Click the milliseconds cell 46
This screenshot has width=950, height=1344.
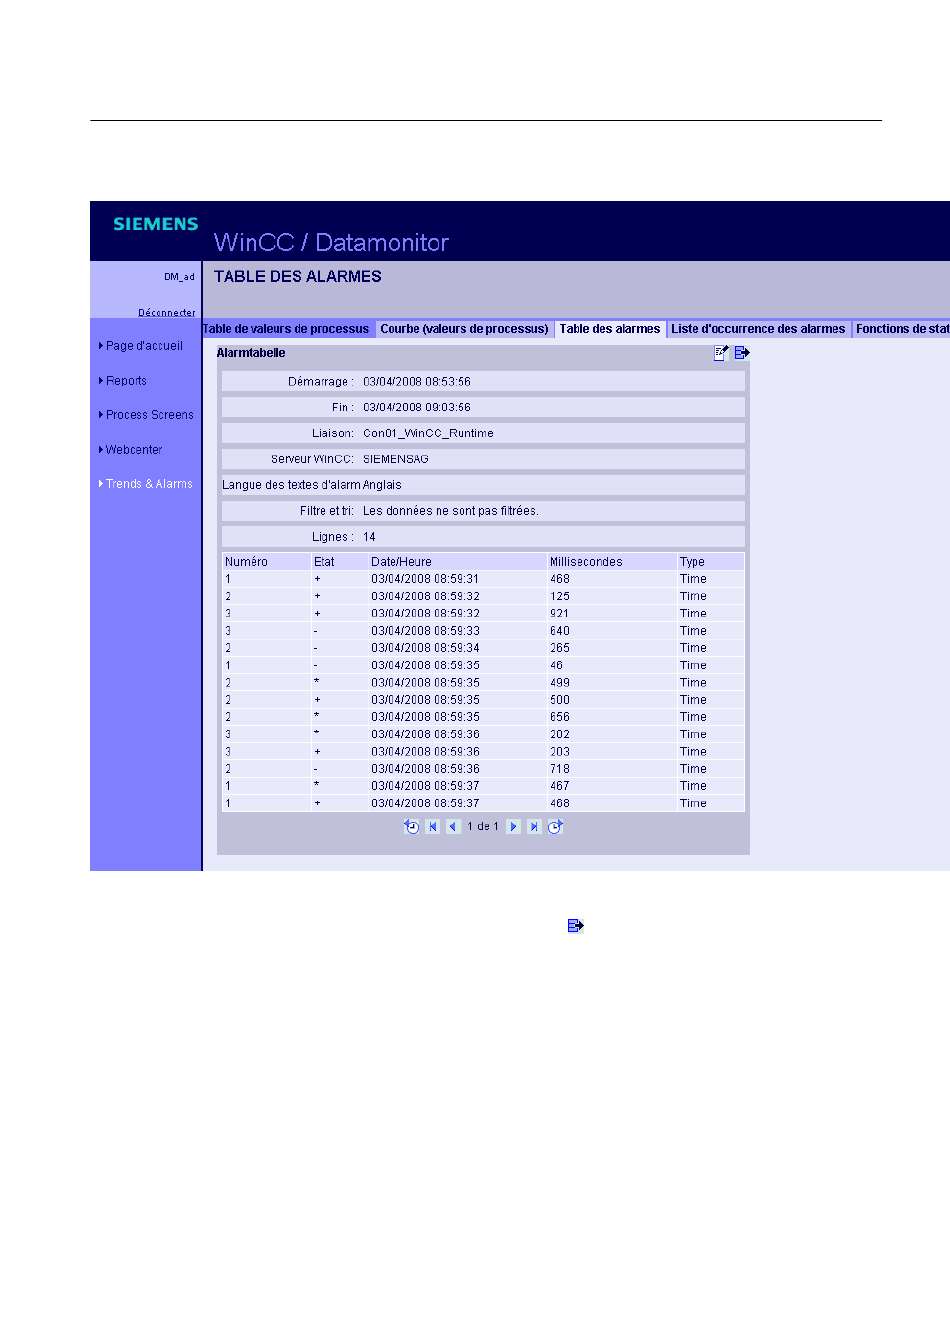tap(557, 665)
